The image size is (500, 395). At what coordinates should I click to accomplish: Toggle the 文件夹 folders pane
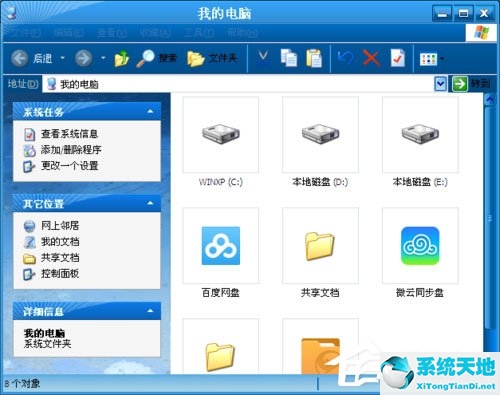(212, 59)
